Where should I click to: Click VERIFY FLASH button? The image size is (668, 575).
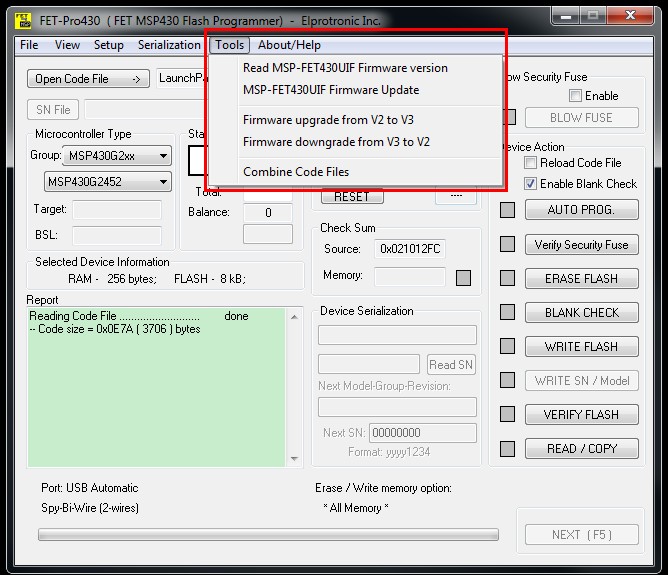(582, 414)
